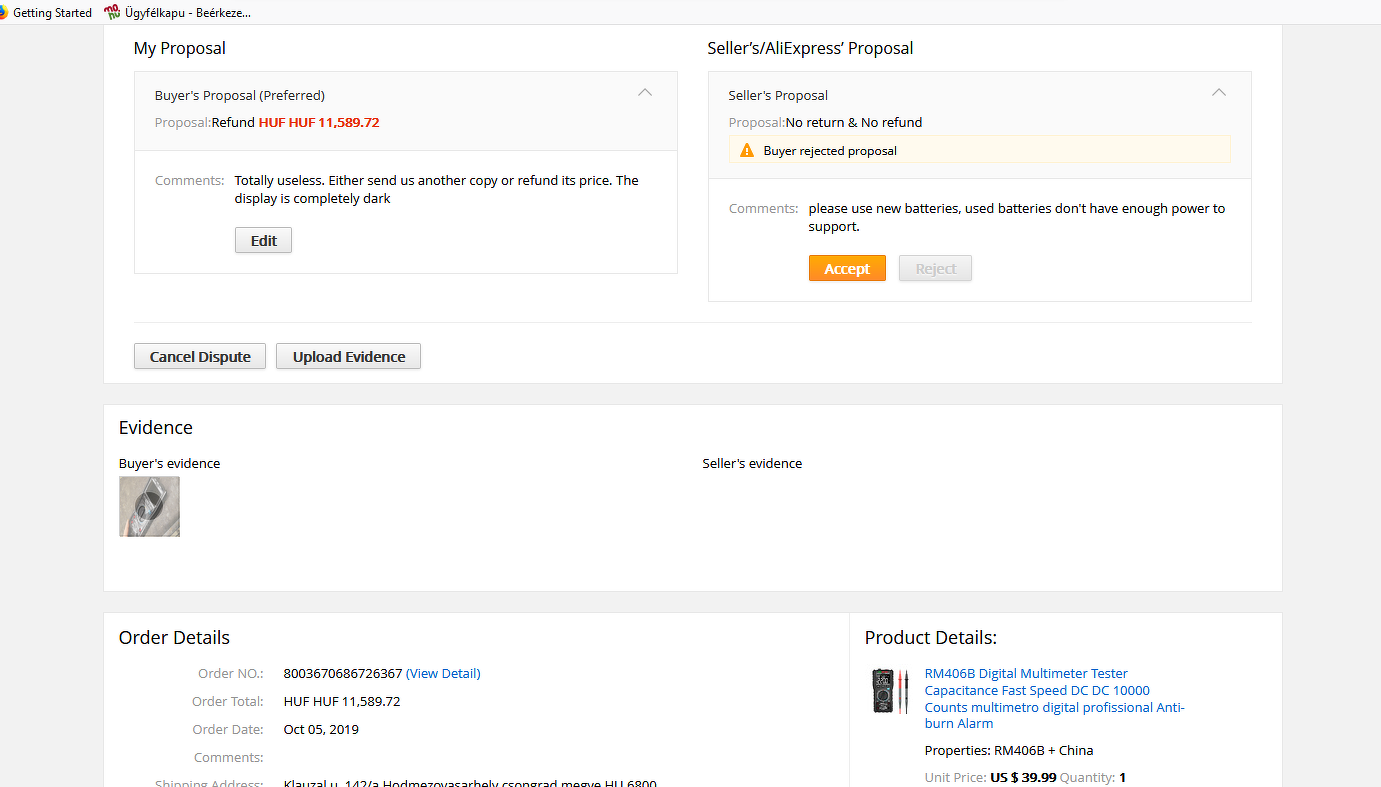The height and width of the screenshot is (787, 1381).
Task: Click the Upload Evidence button
Action: pos(348,357)
